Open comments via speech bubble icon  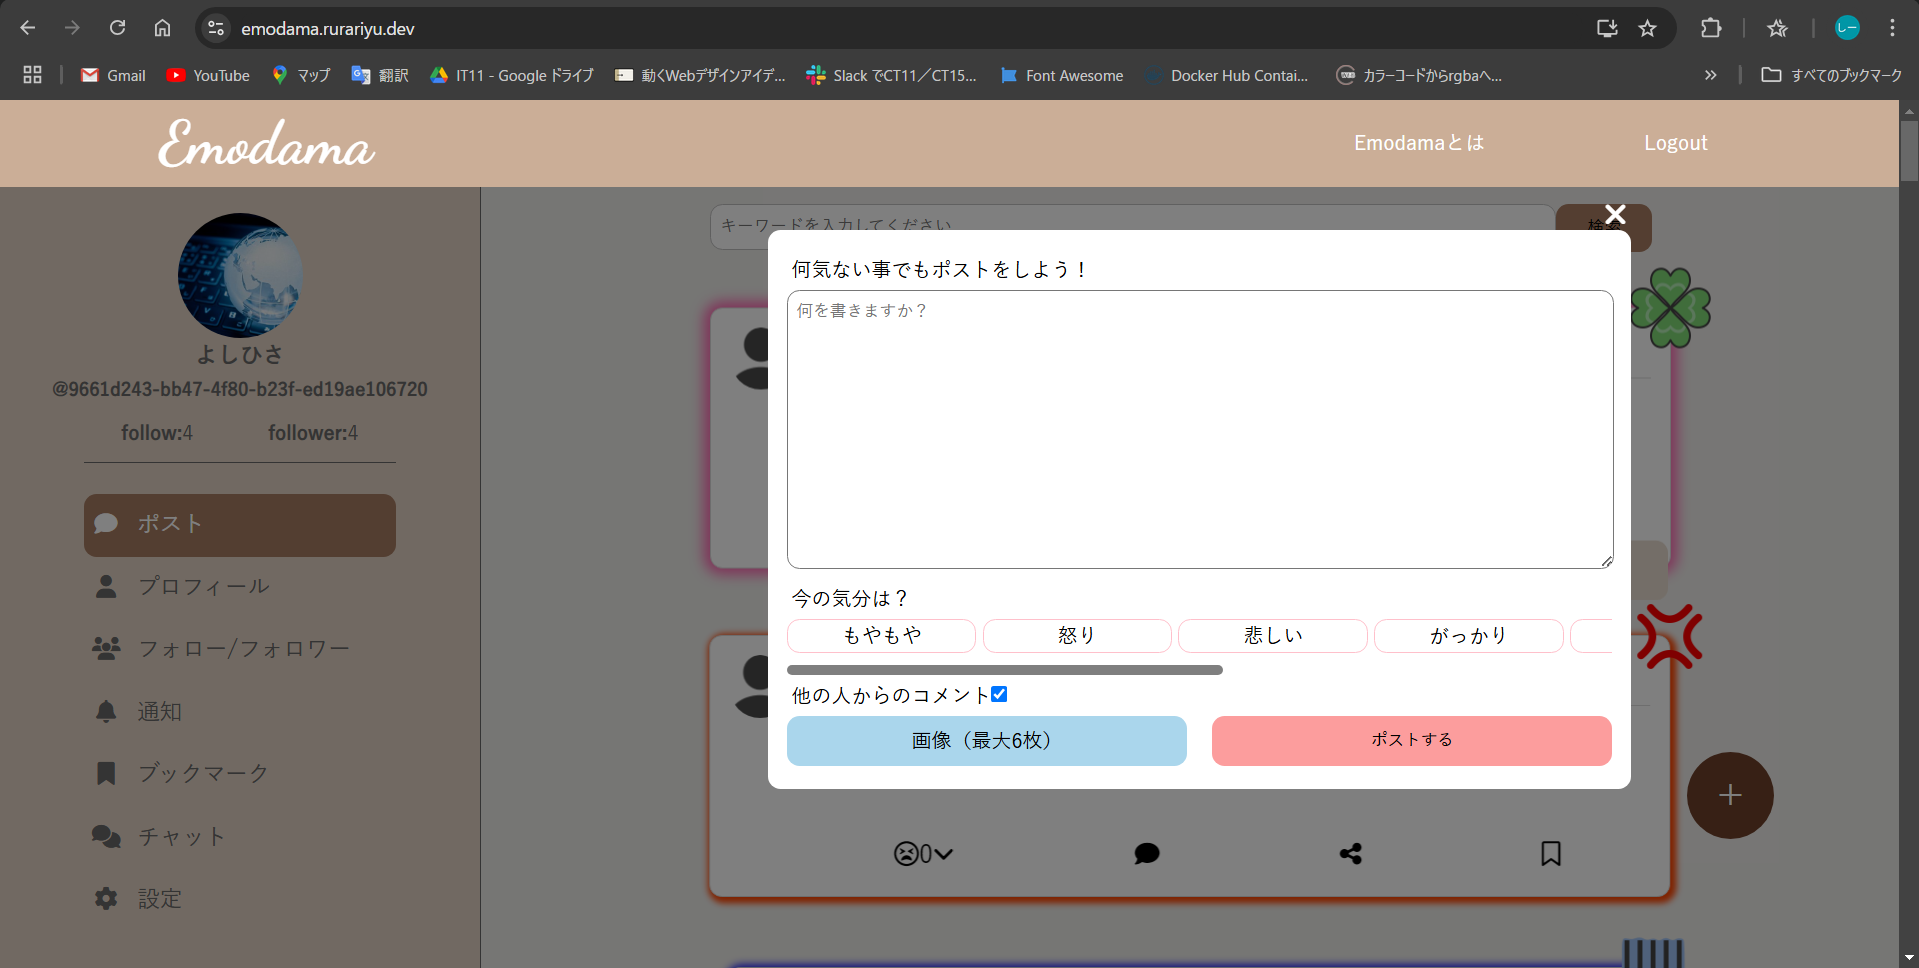click(1147, 853)
